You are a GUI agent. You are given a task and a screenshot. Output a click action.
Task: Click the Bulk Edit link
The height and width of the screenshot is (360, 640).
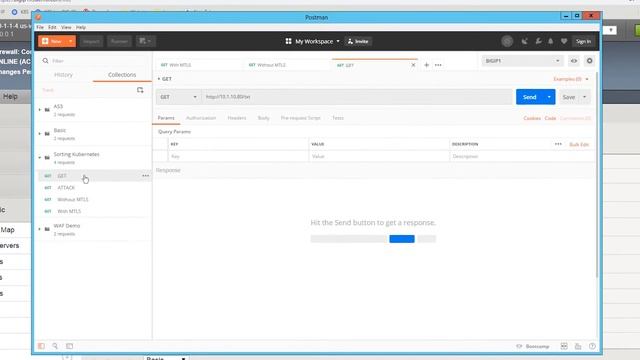tap(579, 144)
